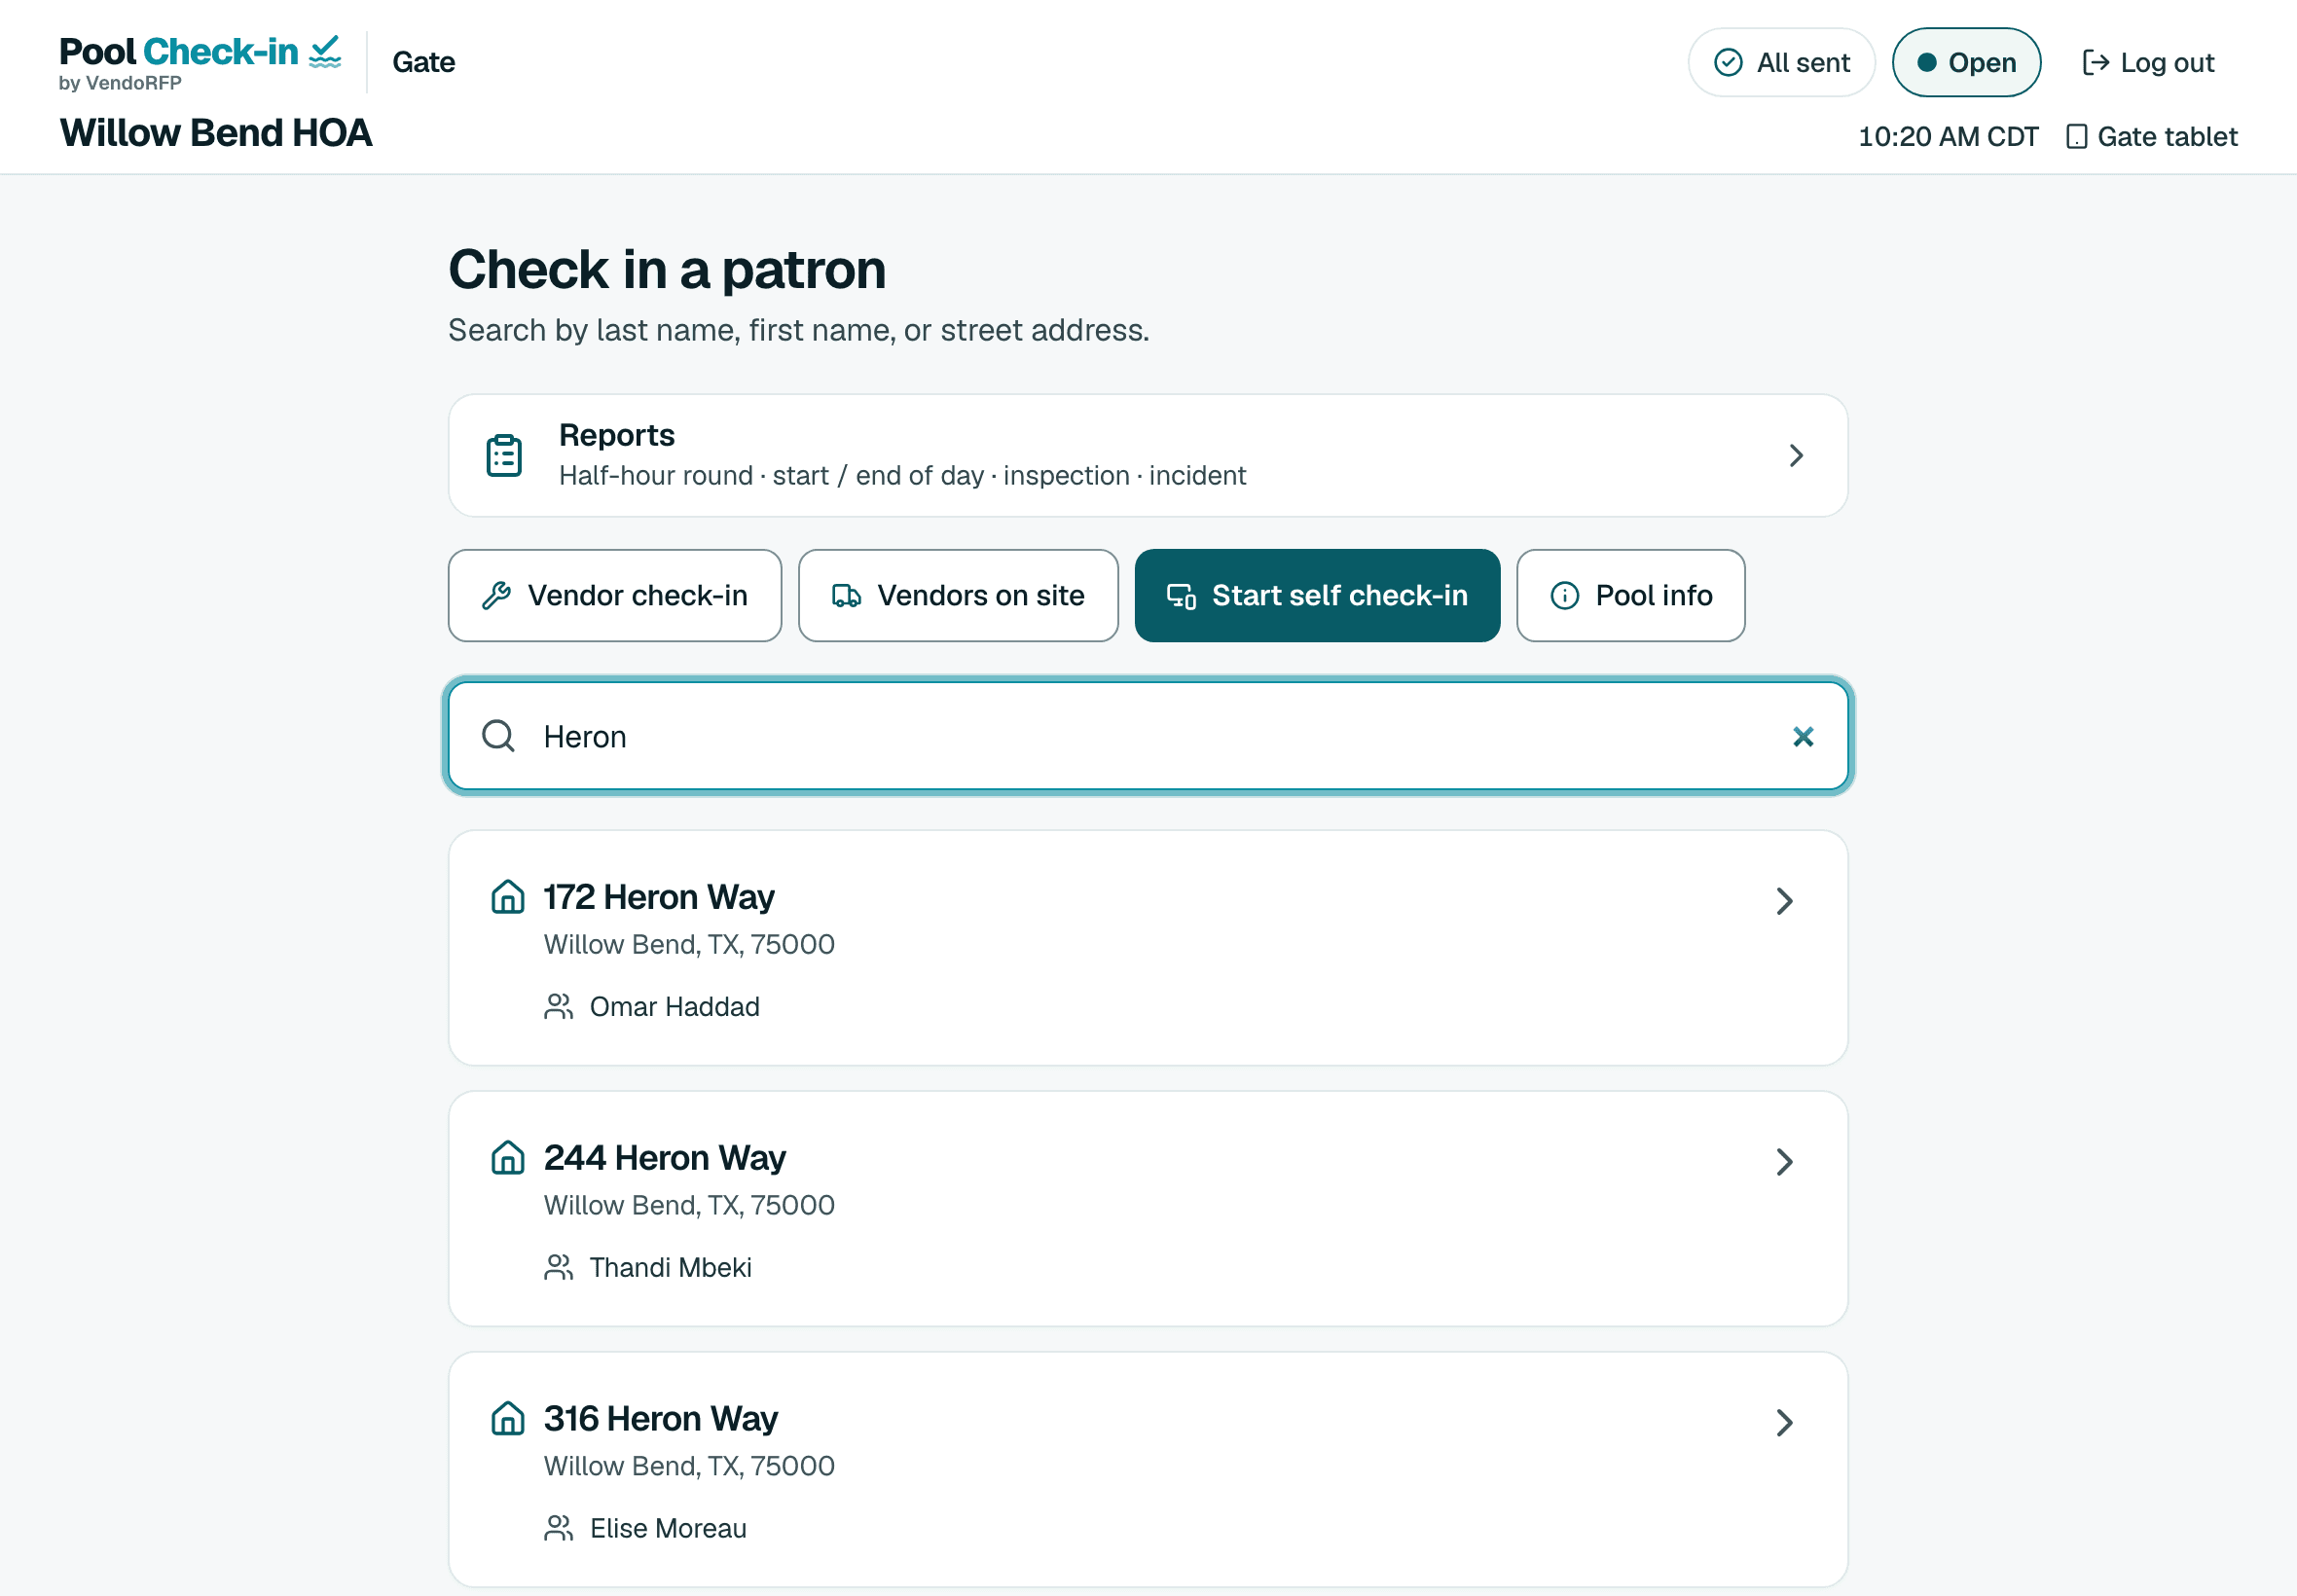This screenshot has height=1596, width=2297.
Task: Click the Pool Check-in logo
Action: pyautogui.click(x=200, y=63)
